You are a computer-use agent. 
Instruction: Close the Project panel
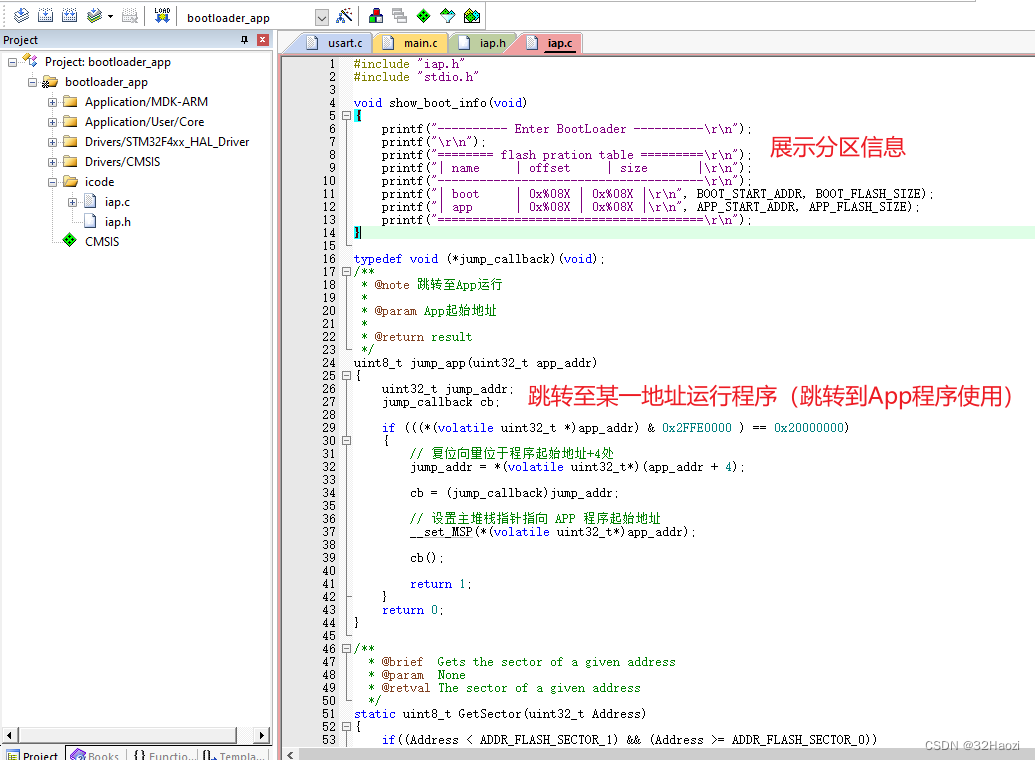pos(263,40)
